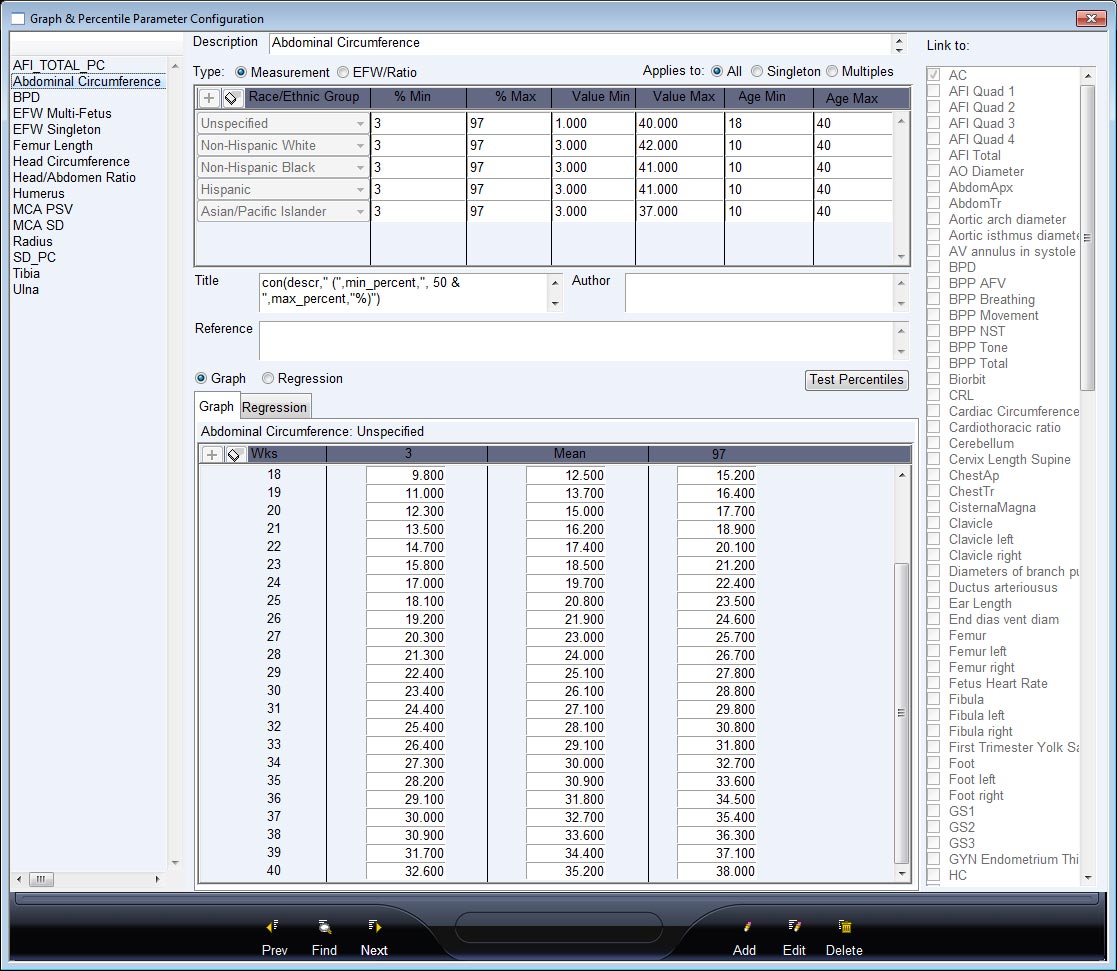This screenshot has height=971, width=1117.
Task: Check the Femur link checkbox
Action: [x=933, y=635]
